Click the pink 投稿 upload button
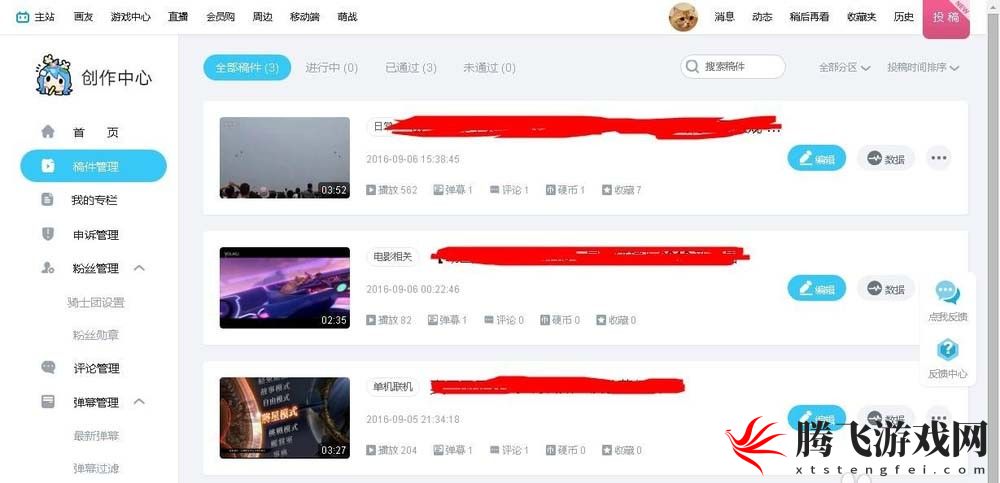 946,19
